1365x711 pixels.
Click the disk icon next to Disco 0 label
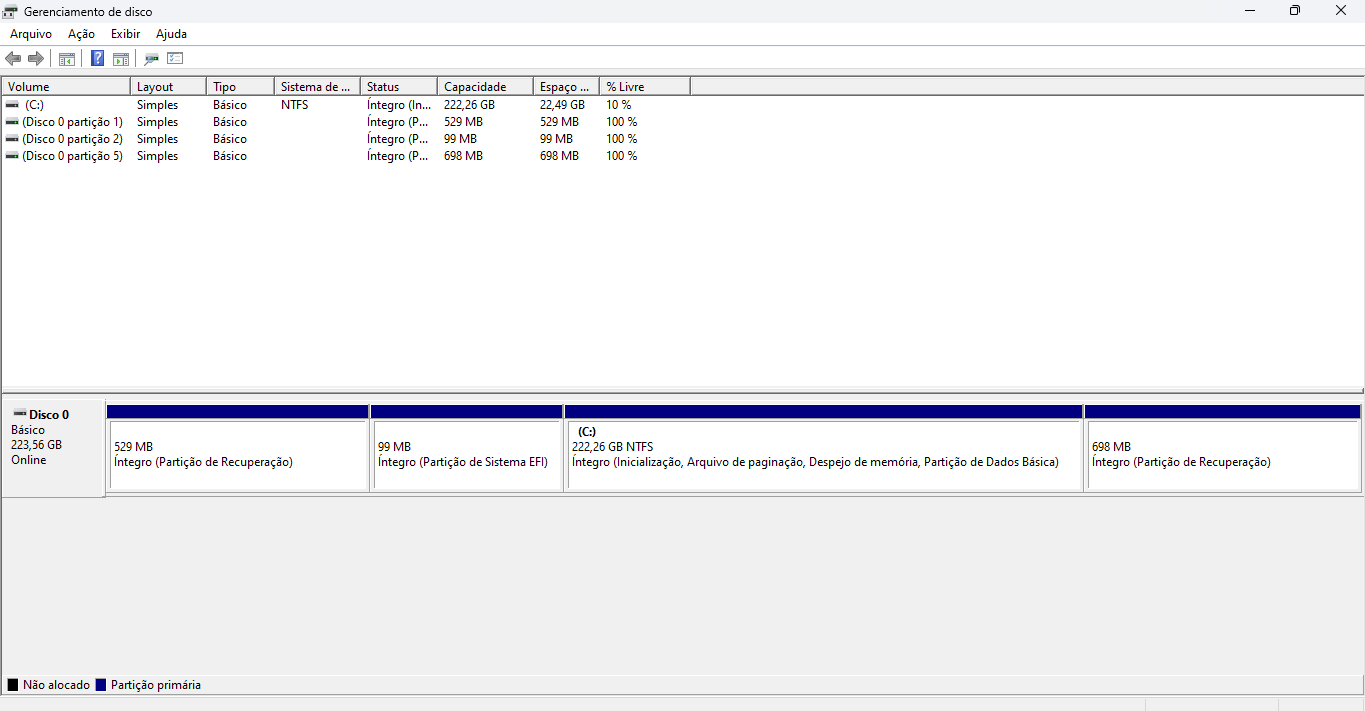[x=19, y=414]
